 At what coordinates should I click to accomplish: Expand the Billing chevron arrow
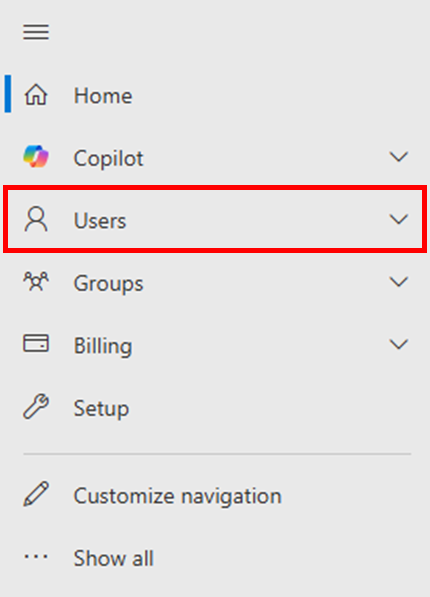point(399,344)
